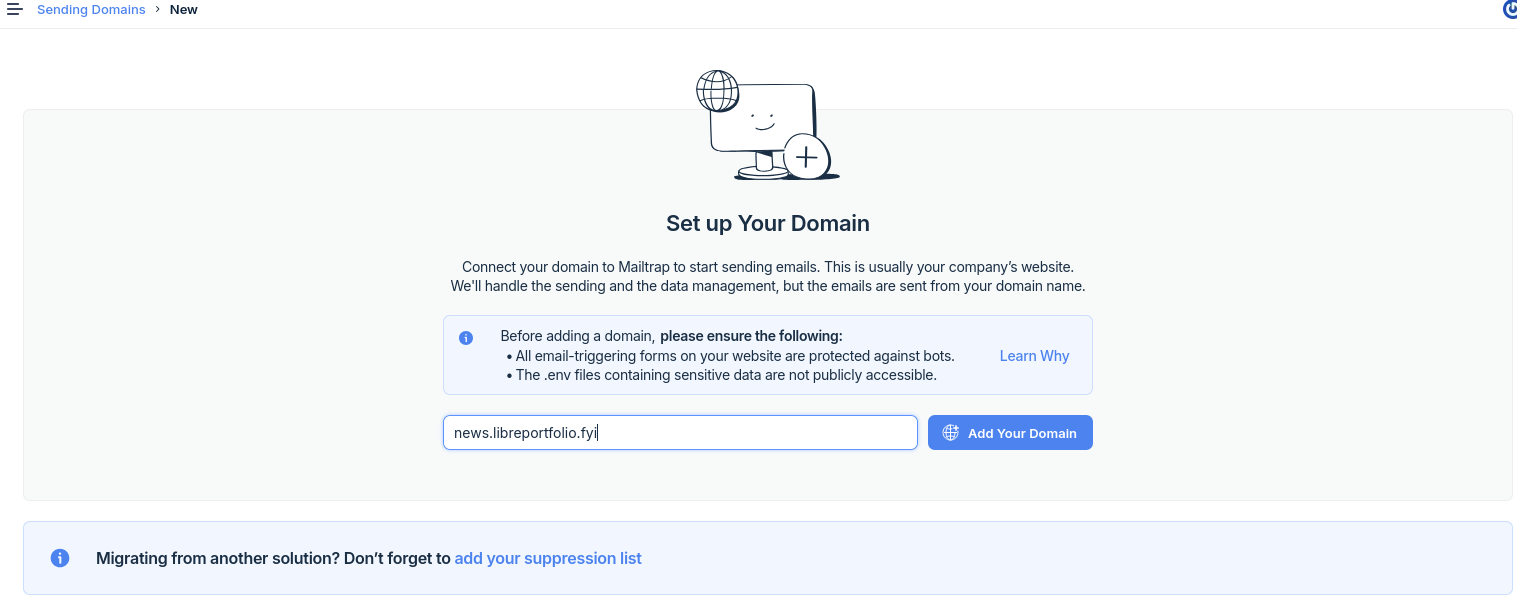1517x607 pixels.
Task: Open the navigation hamburger menu
Action: tap(15, 9)
